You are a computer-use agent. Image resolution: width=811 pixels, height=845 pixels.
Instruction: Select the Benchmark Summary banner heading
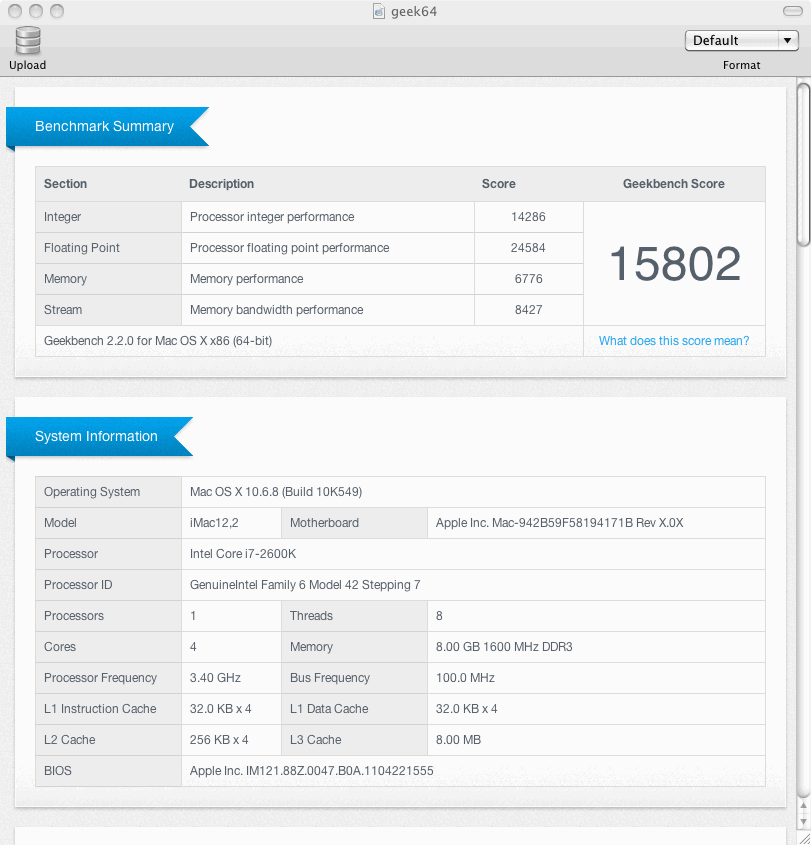[104, 126]
